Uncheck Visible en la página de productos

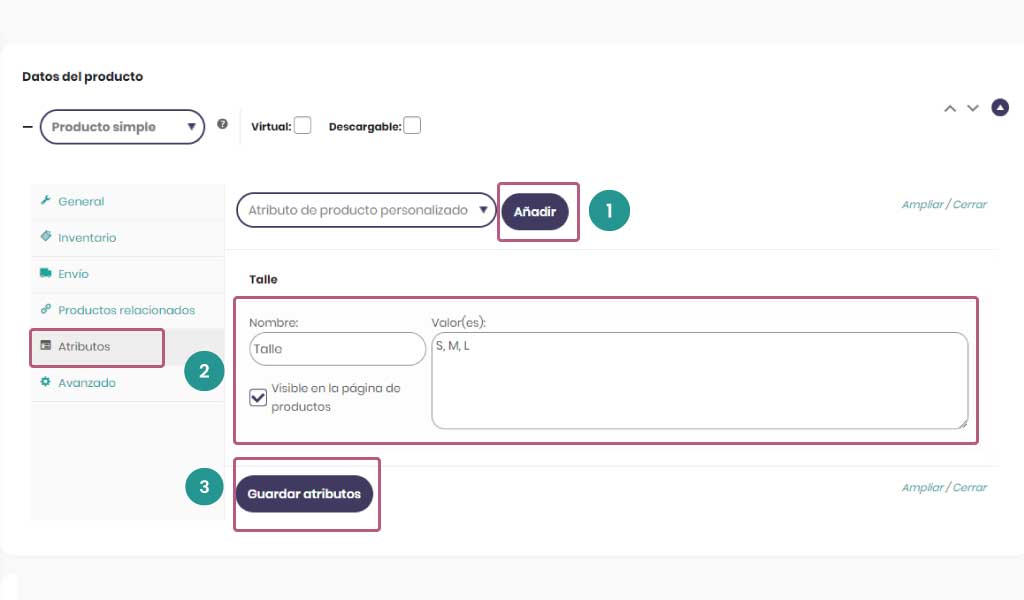(x=258, y=397)
